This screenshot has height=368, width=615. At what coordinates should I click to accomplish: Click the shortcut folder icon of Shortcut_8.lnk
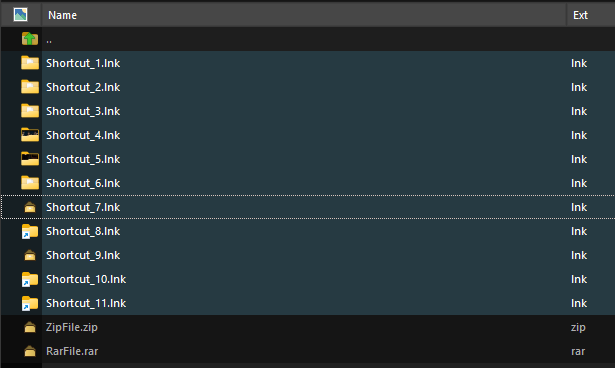pyautogui.click(x=30, y=231)
